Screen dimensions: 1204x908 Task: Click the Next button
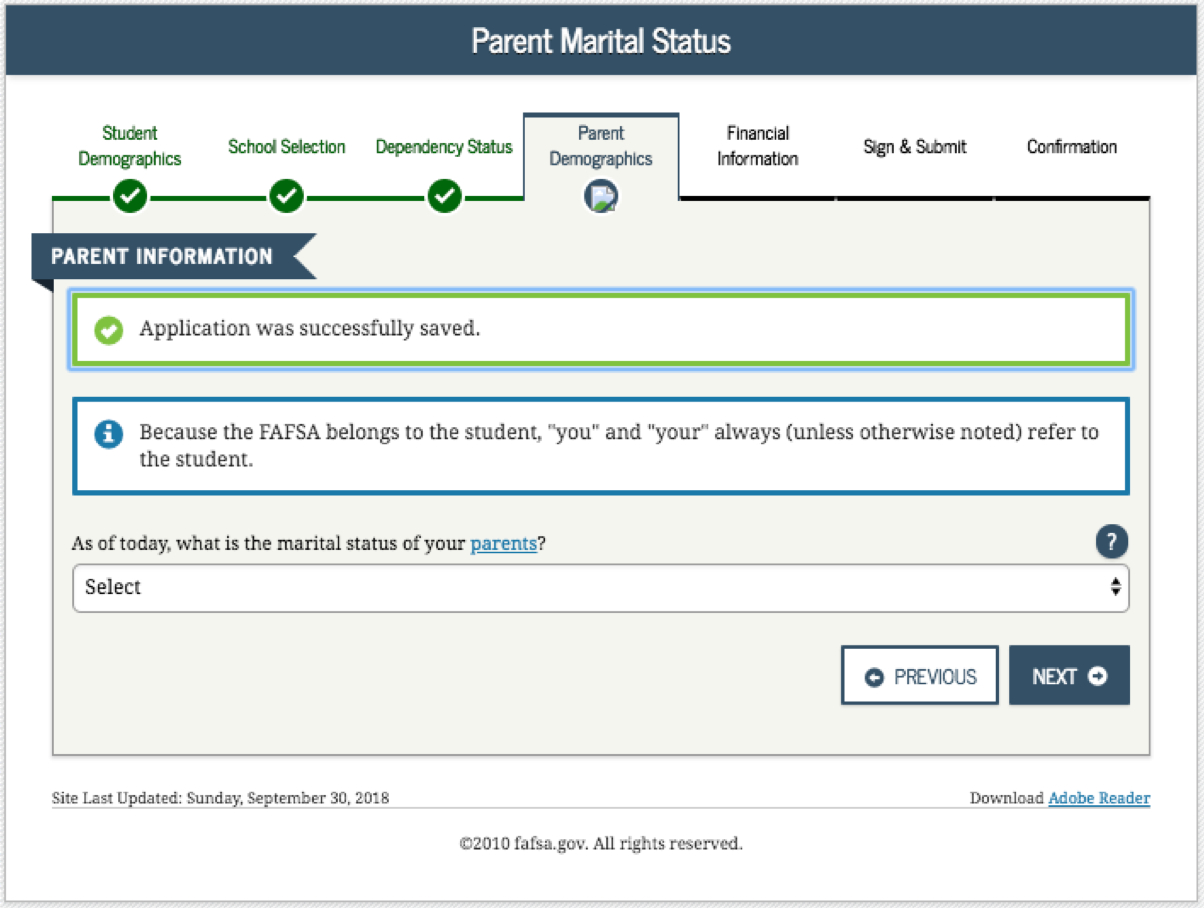1069,676
